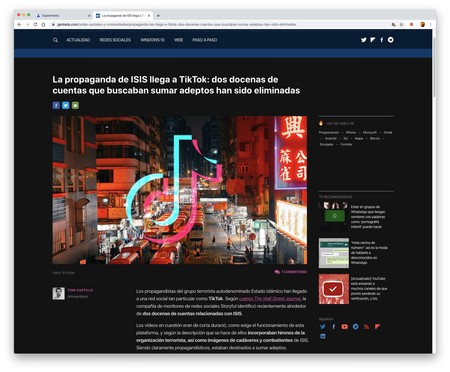Select the WINDOWS 10 navigation item
Viewport: 450px width, 372px height.
[152, 40]
